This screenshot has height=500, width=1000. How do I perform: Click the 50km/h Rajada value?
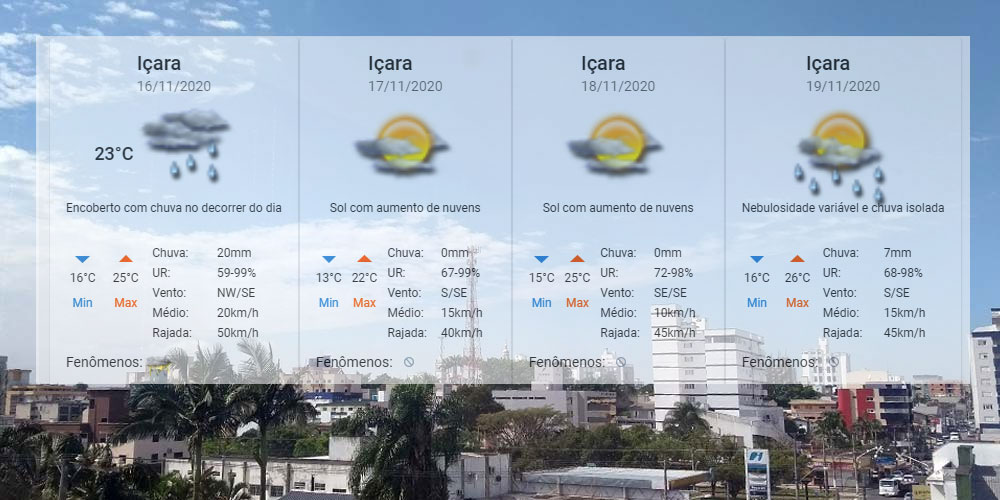tap(237, 332)
